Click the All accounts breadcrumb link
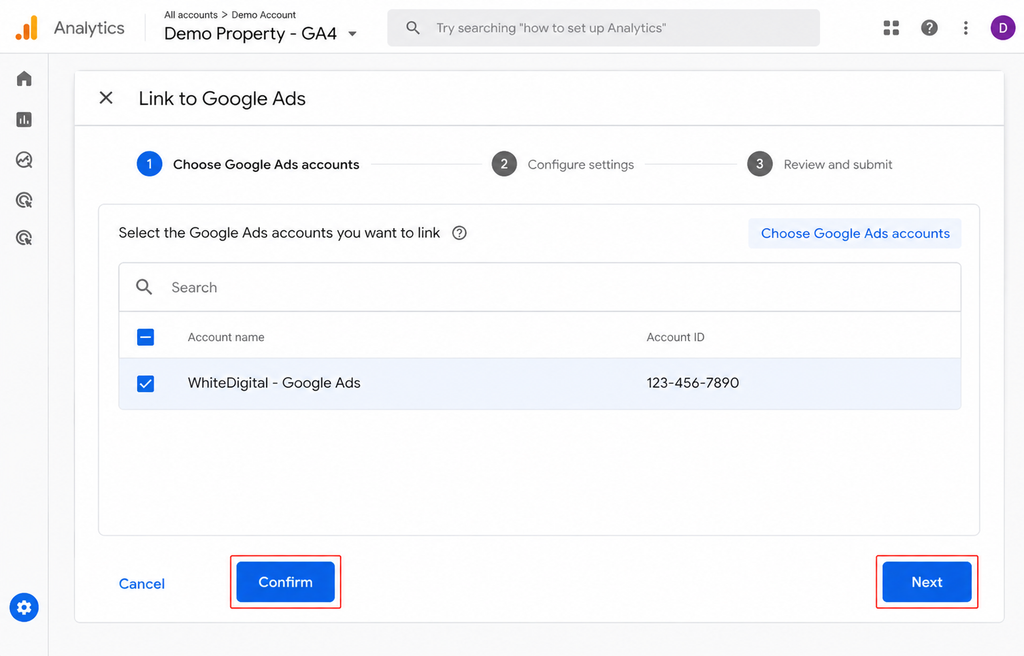Screen dimensions: 1024x656 point(191,14)
